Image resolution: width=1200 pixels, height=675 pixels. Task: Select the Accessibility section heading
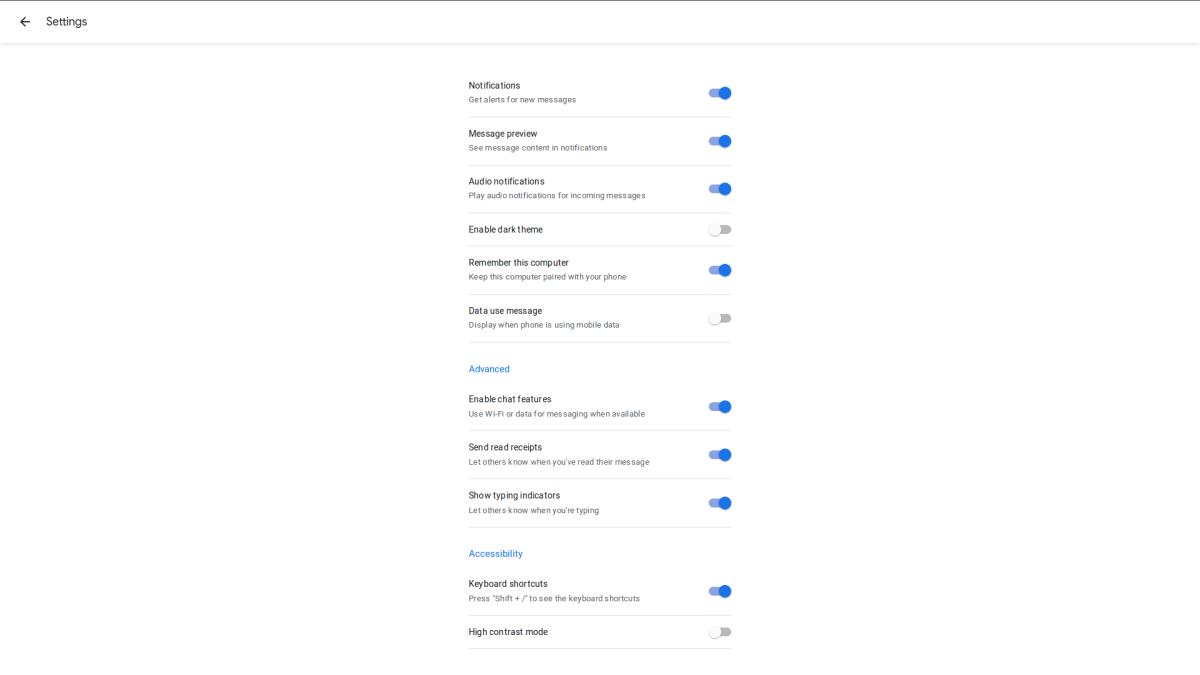tap(495, 554)
